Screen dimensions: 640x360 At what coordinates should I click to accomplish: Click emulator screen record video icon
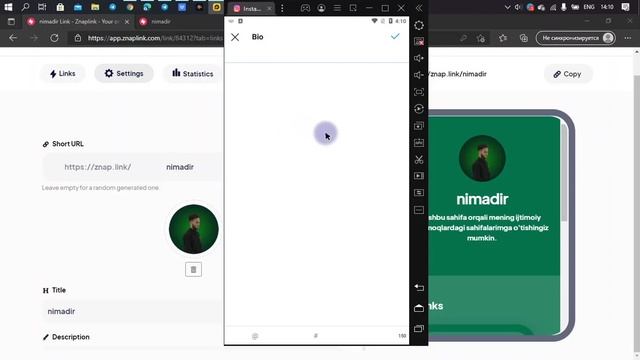pos(419,176)
